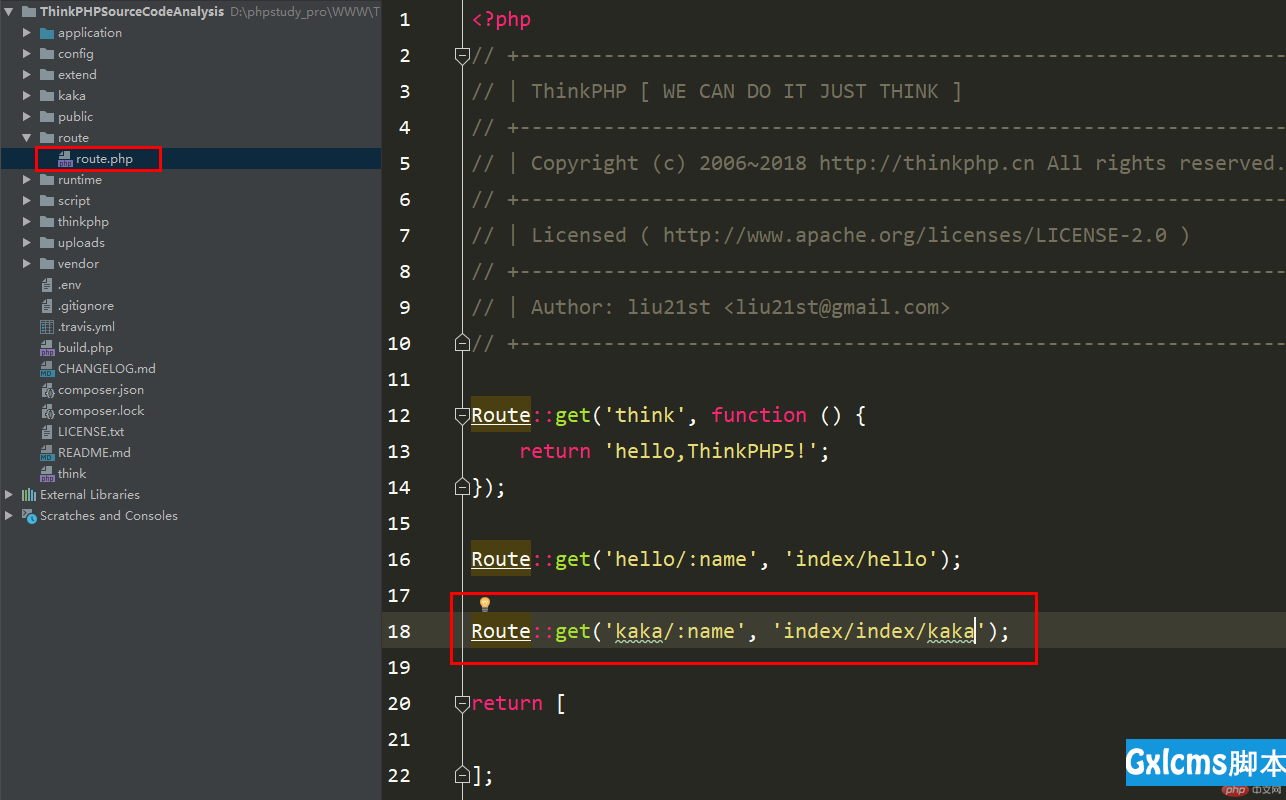Viewport: 1286px width, 800px height.
Task: Expand the vendor folder arrow
Action: click(x=28, y=264)
